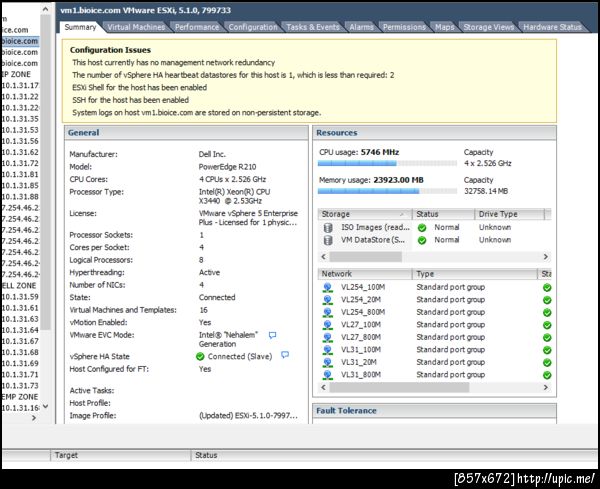600x489 pixels.
Task: Click the storage list left scroll arrow
Action: point(323,257)
